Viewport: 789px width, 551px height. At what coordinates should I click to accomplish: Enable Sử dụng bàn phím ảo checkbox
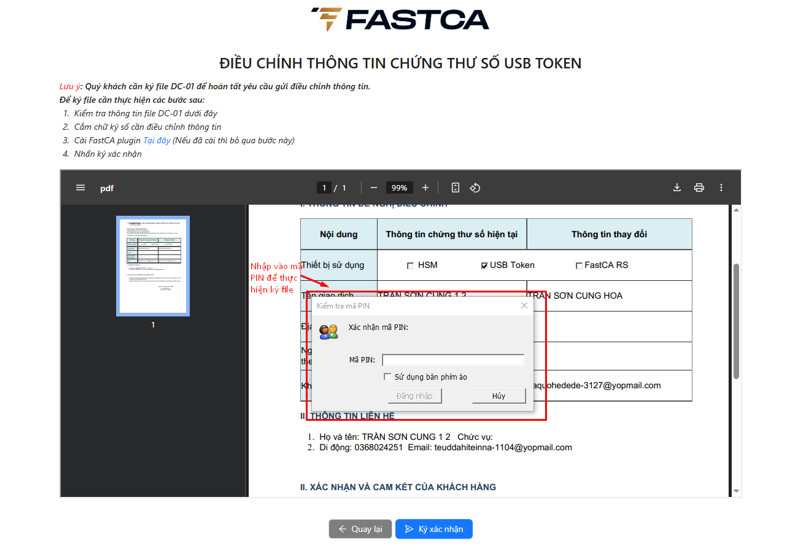pos(388,377)
